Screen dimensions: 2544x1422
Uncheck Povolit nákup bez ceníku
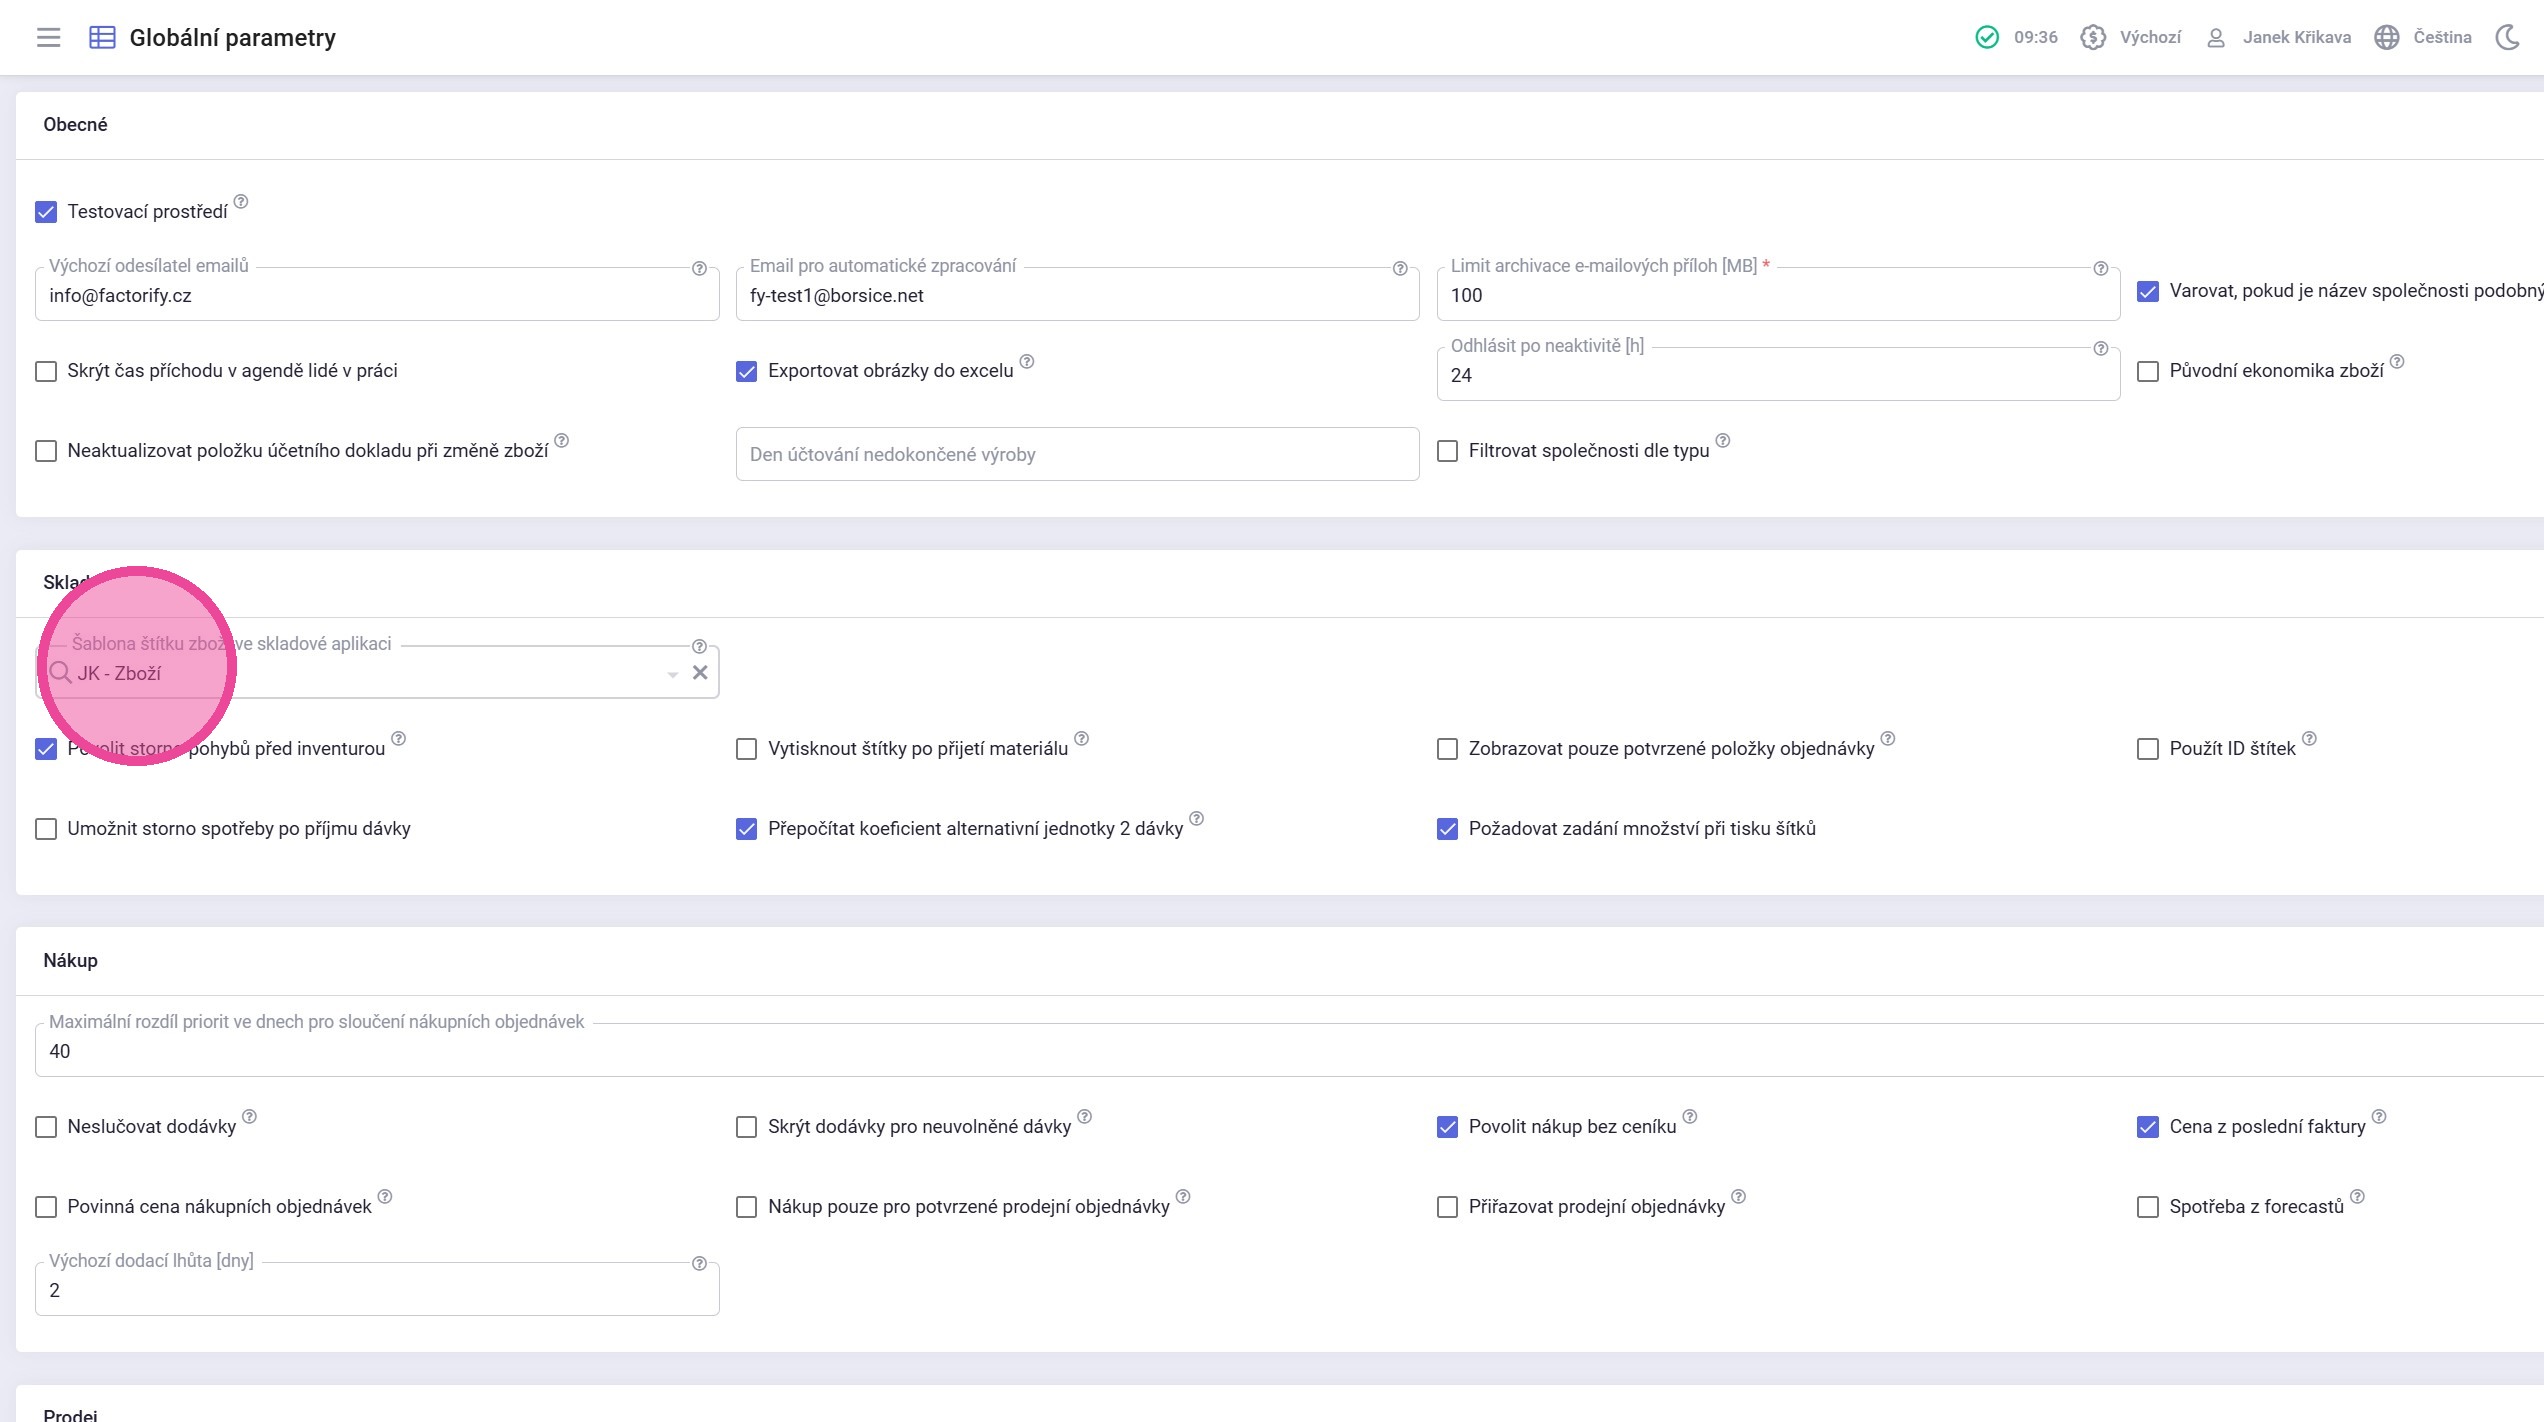[1447, 1127]
